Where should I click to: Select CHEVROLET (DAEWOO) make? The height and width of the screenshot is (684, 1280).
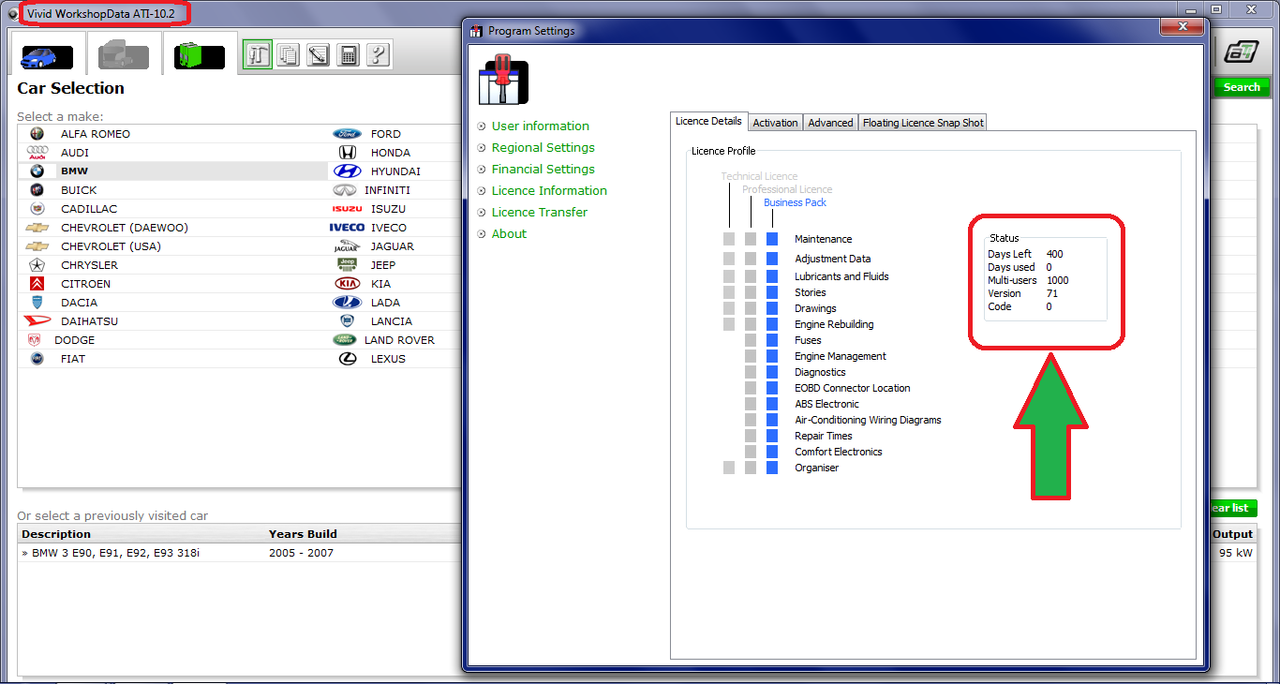pyautogui.click(x=124, y=228)
